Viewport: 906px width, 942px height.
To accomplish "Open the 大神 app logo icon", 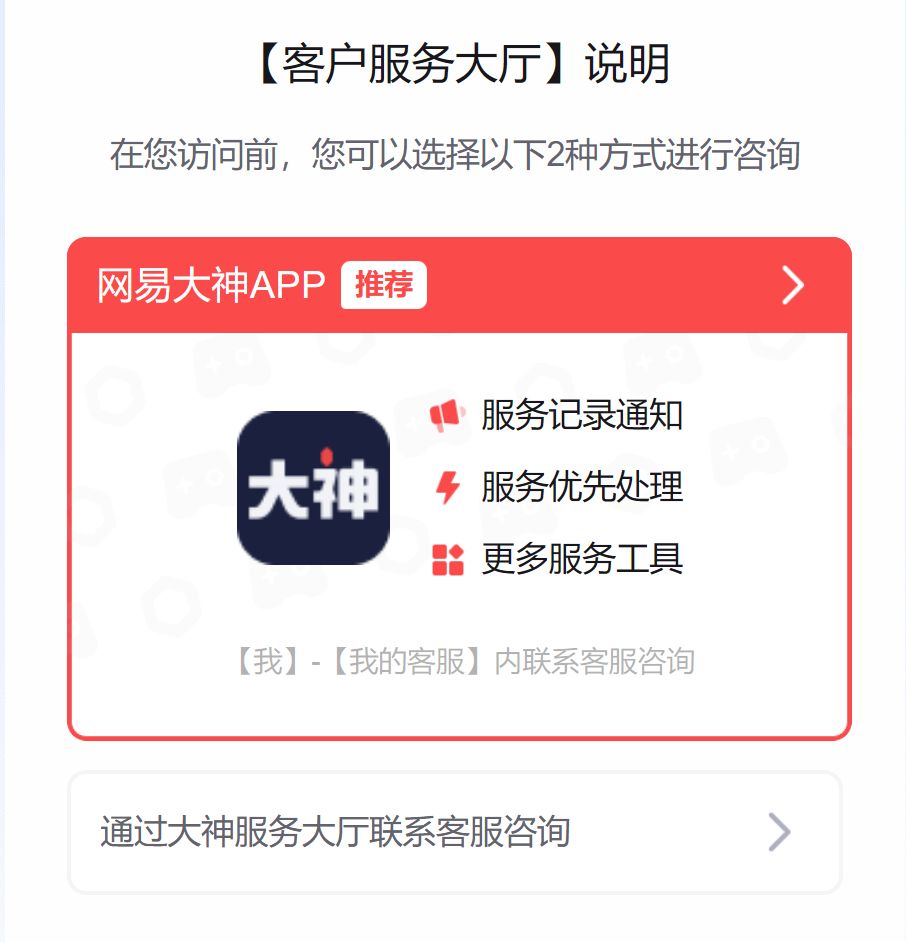I will 314,488.
